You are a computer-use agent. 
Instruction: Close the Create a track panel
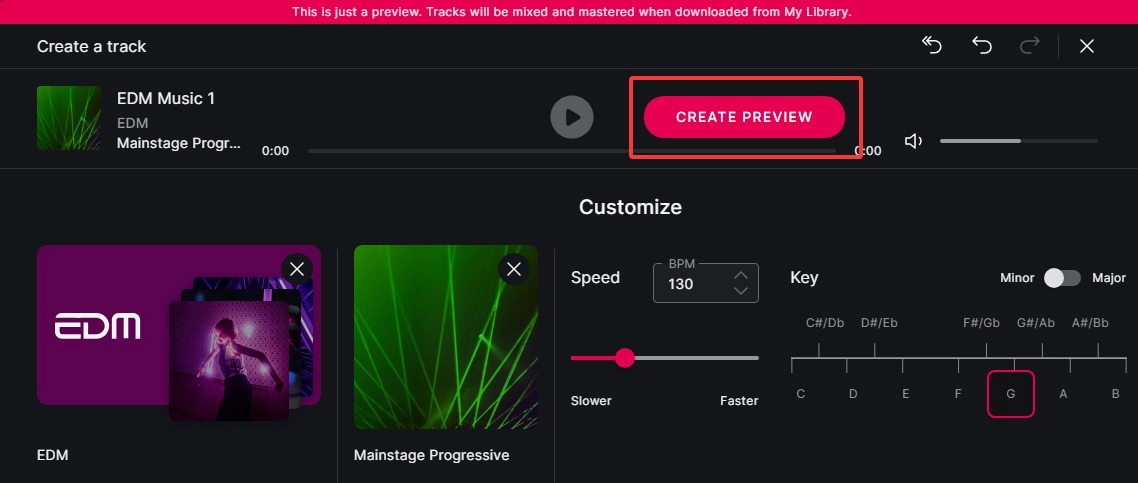(x=1086, y=46)
